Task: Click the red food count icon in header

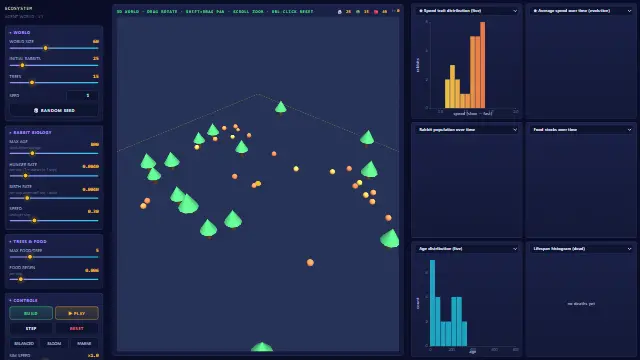Action: click(x=376, y=11)
